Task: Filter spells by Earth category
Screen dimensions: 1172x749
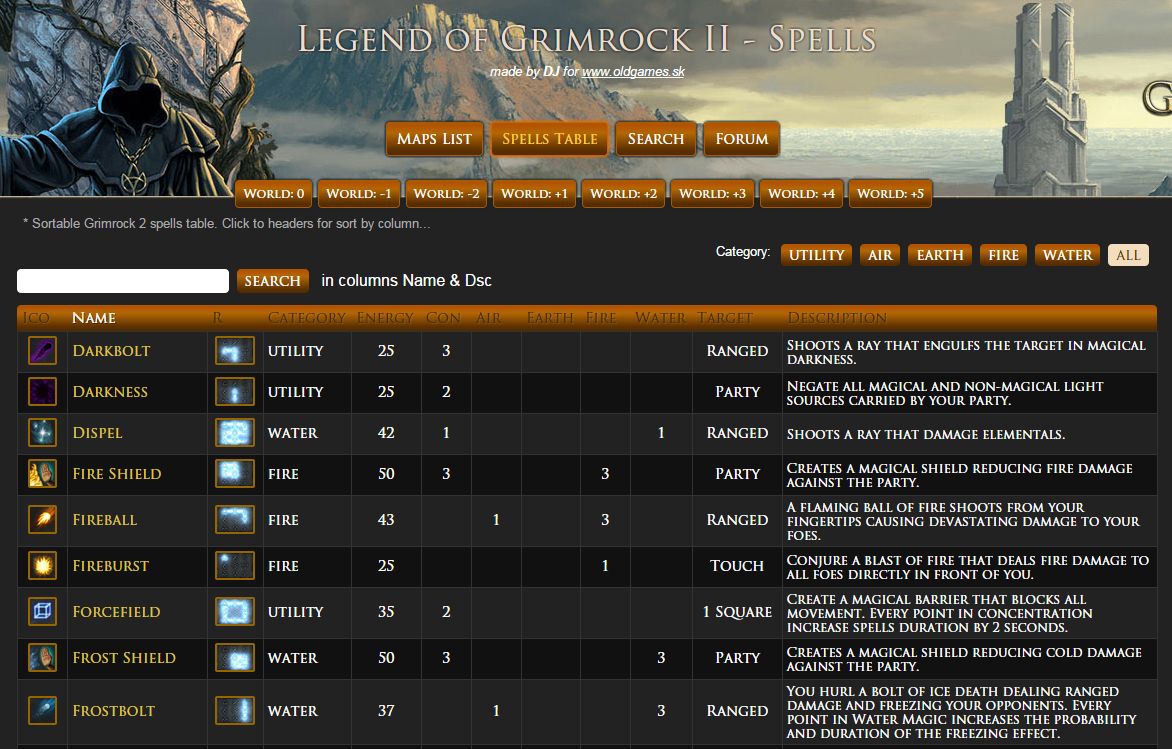Action: 940,255
